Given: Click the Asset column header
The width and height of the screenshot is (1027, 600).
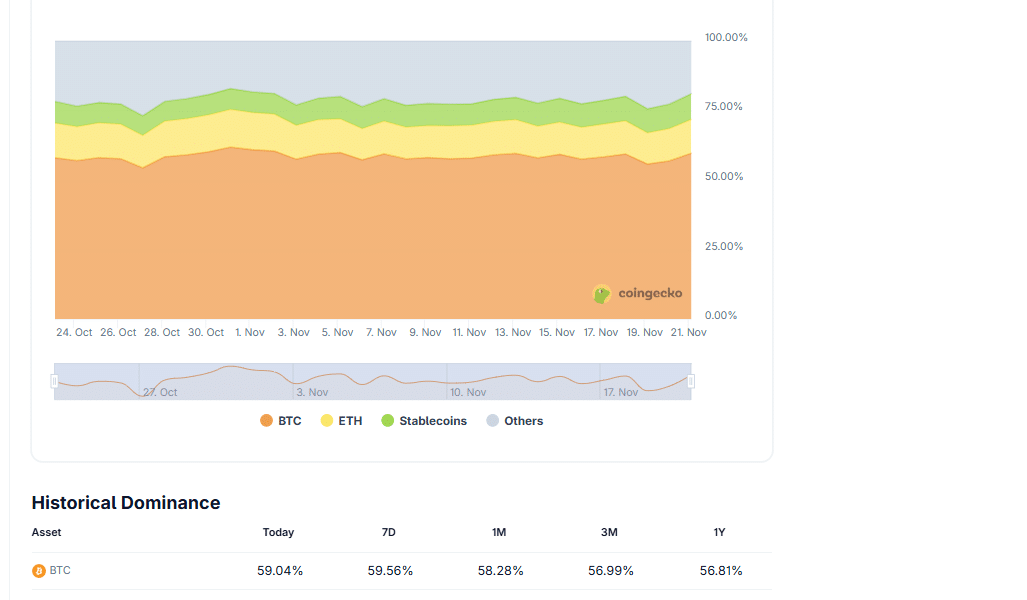Looking at the screenshot, I should point(46,532).
